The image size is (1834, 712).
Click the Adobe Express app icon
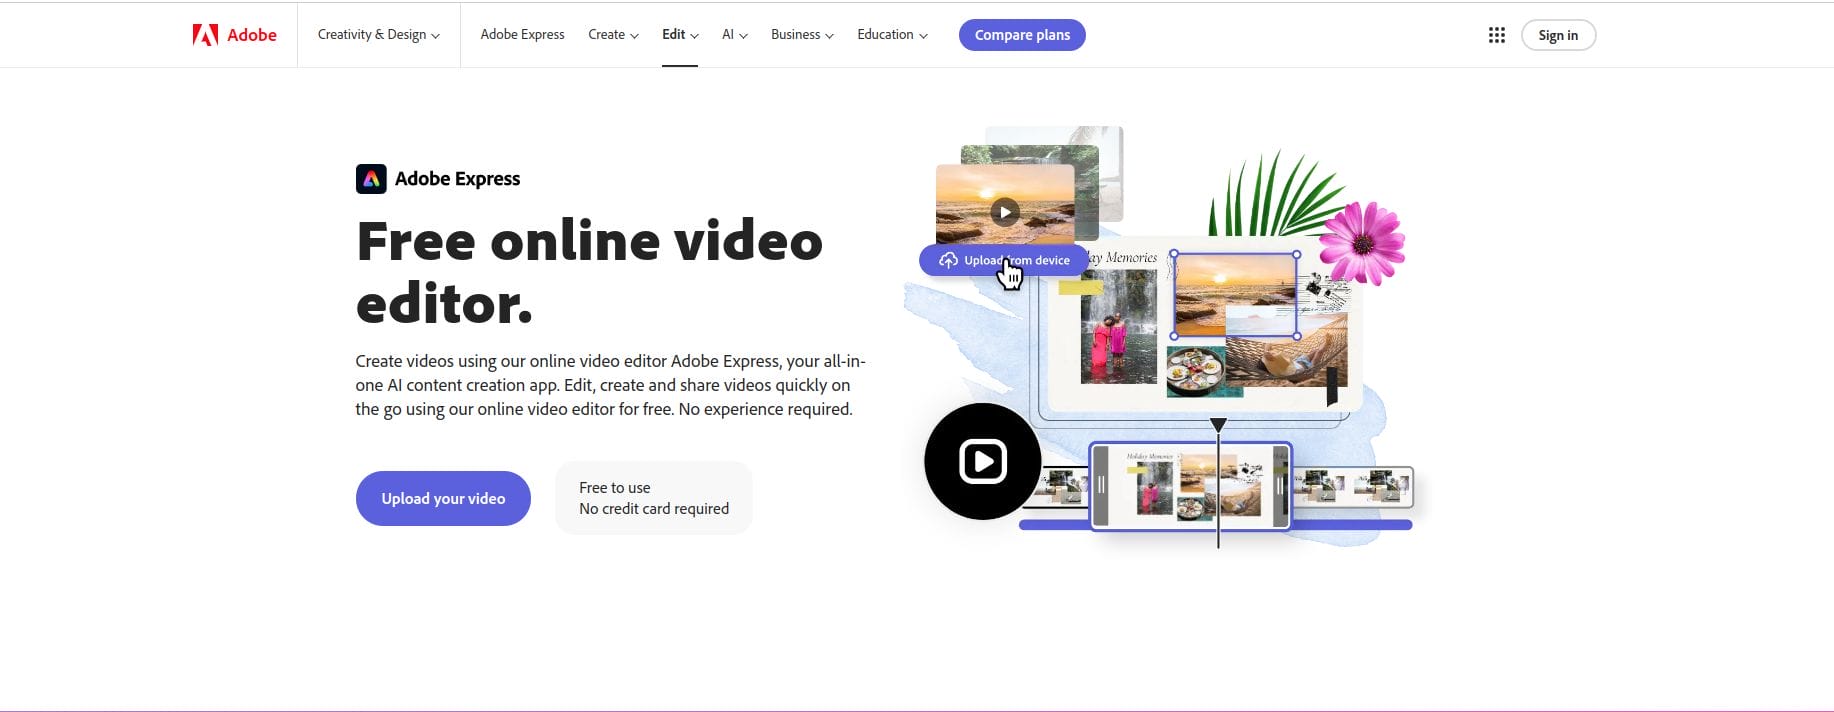371,179
